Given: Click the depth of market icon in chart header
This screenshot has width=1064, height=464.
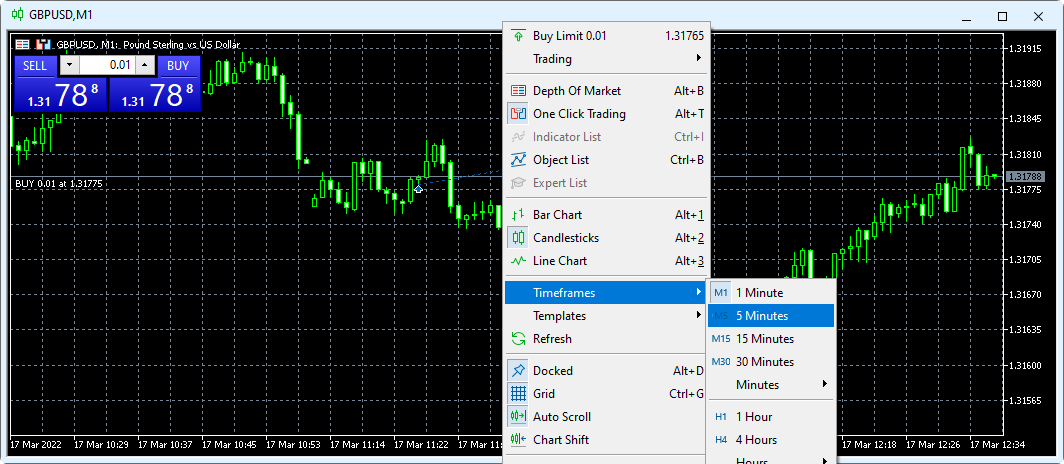Looking at the screenshot, I should coord(22,45).
